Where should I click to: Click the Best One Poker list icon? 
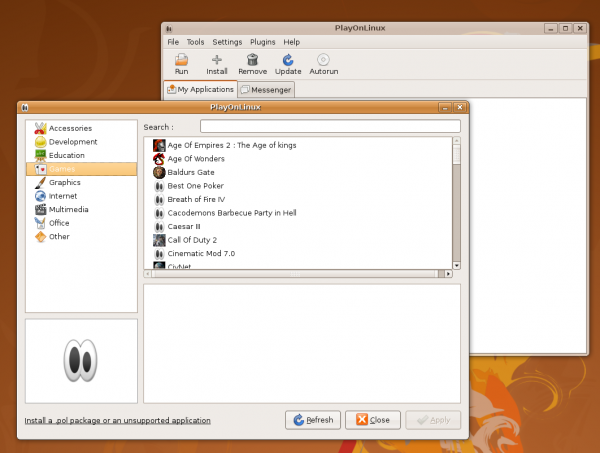(x=159, y=186)
